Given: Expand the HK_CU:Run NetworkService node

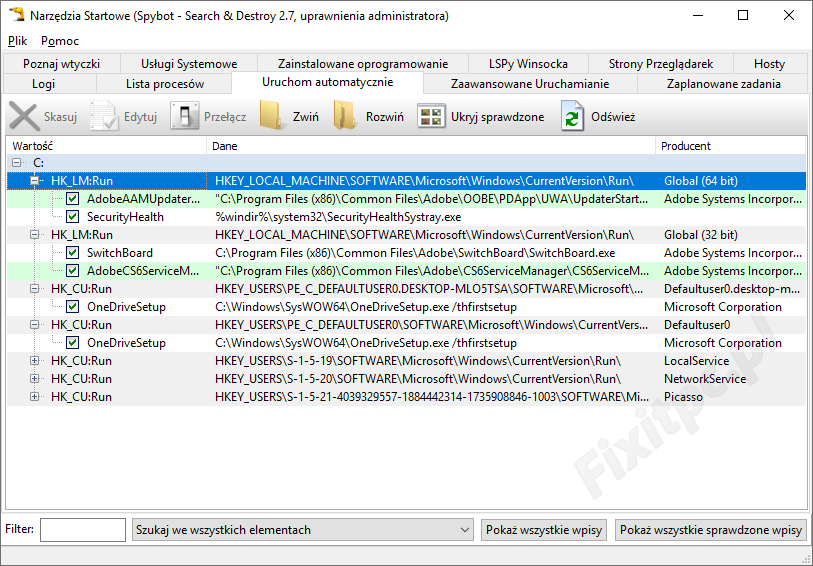Looking at the screenshot, I should point(35,379).
